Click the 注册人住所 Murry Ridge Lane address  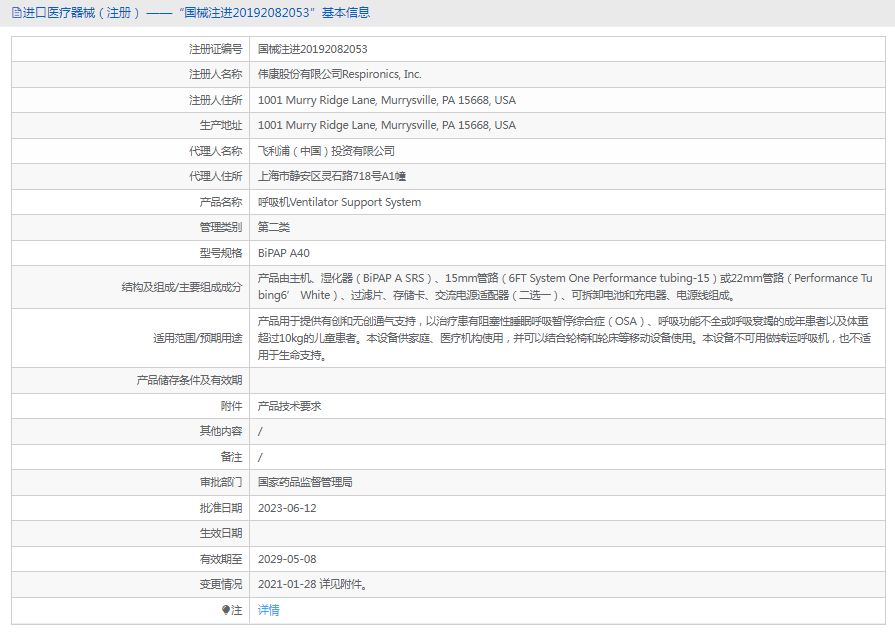(386, 100)
